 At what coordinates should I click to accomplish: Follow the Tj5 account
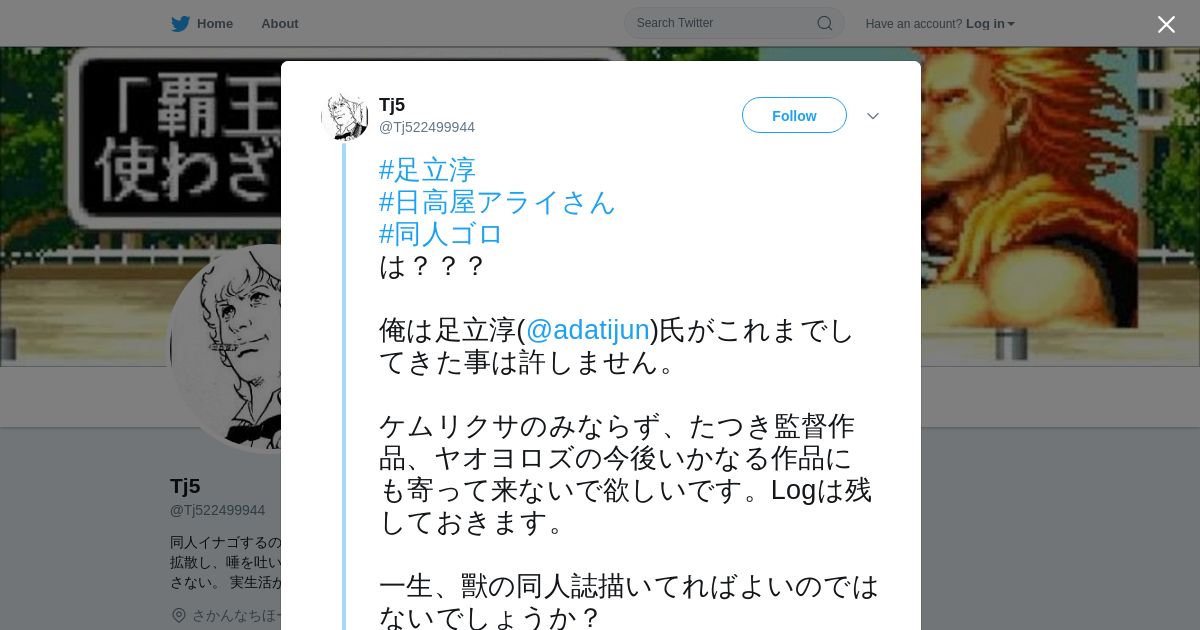point(794,115)
